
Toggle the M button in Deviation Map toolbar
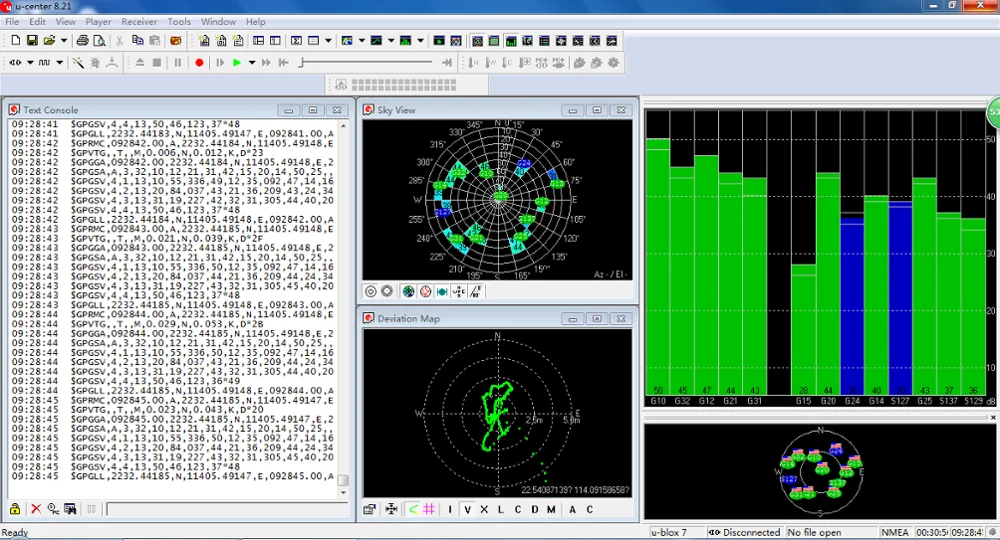click(550, 509)
